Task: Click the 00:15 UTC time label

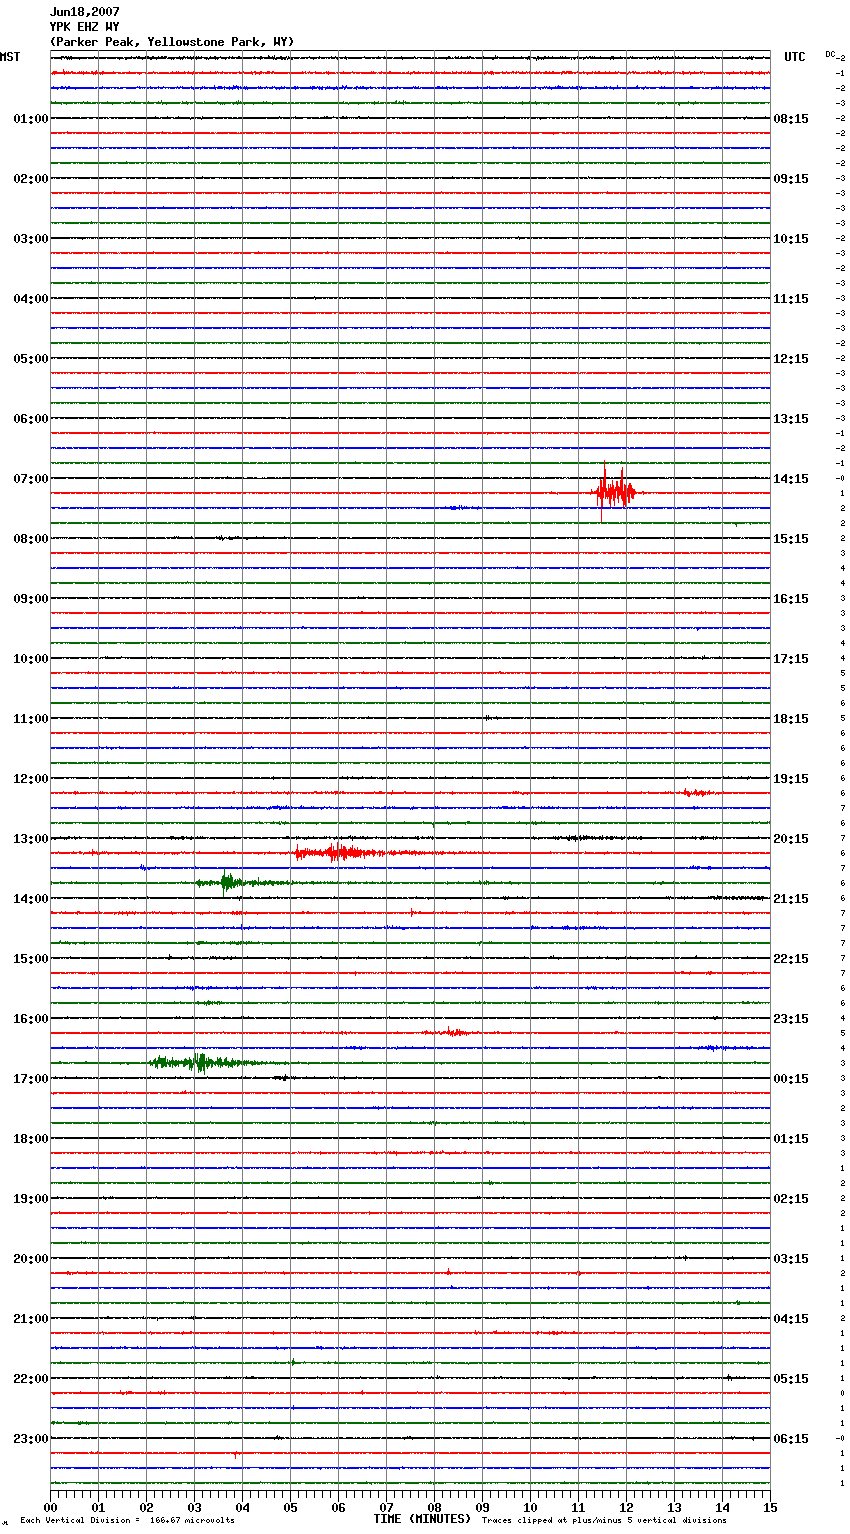Action: pos(791,1079)
